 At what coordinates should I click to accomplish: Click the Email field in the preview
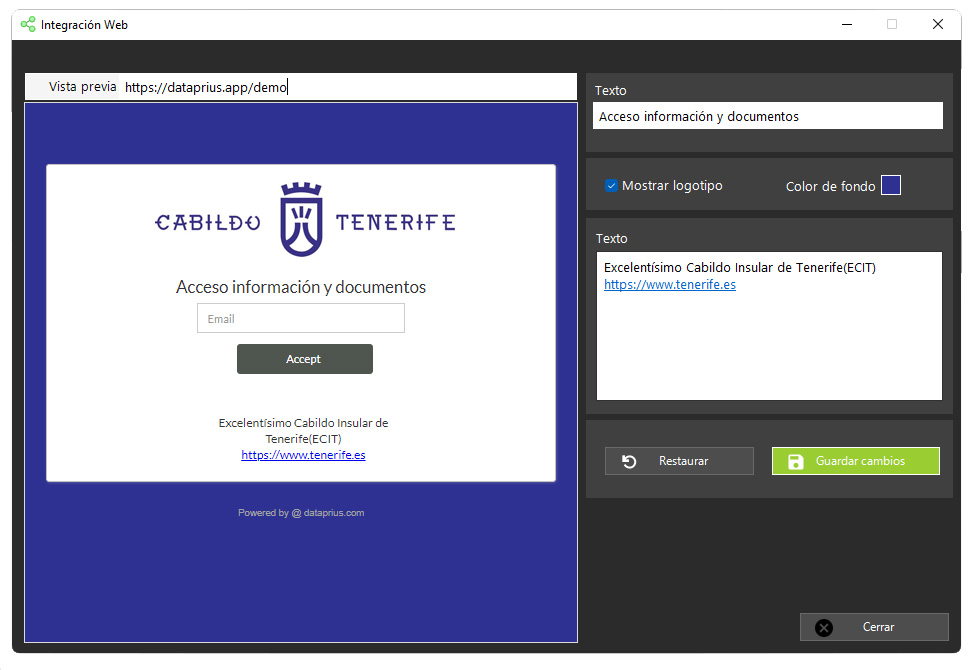point(301,319)
